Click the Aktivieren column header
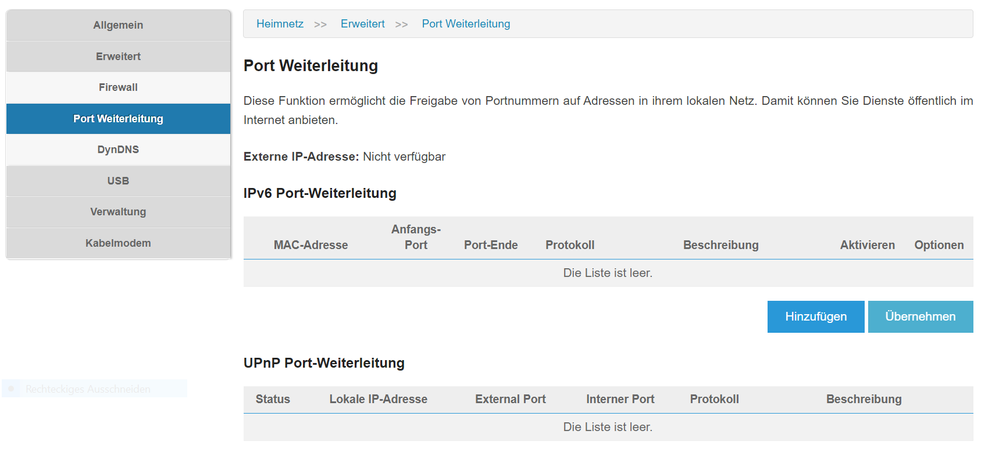 point(867,245)
